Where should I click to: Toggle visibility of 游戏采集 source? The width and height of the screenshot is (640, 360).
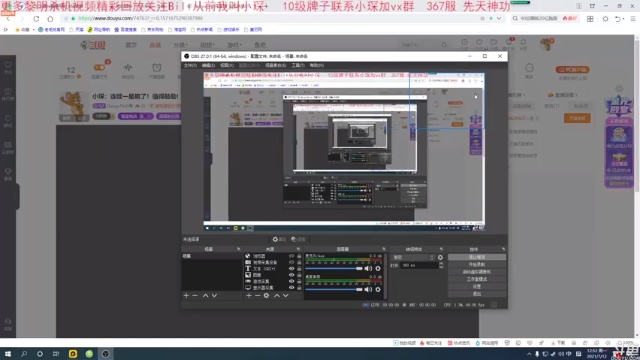pos(291,281)
